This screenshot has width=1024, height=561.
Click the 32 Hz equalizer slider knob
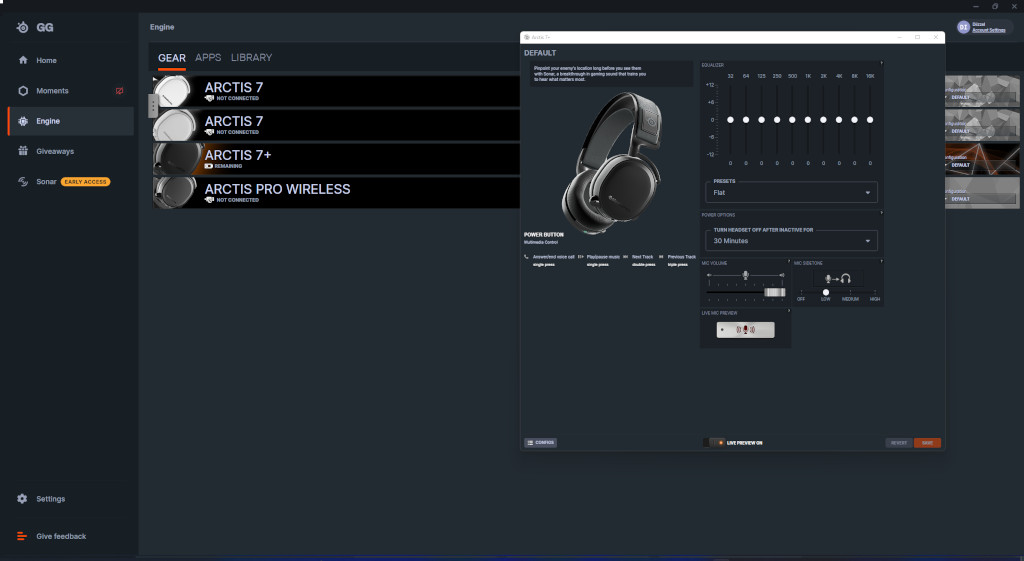tap(730, 120)
